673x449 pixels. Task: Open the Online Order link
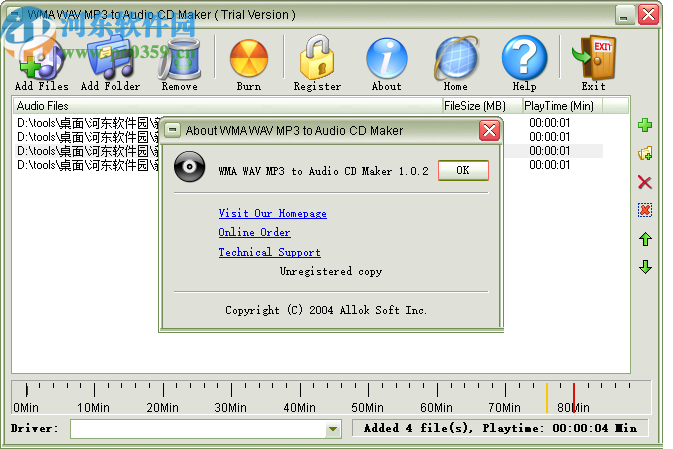pos(255,232)
